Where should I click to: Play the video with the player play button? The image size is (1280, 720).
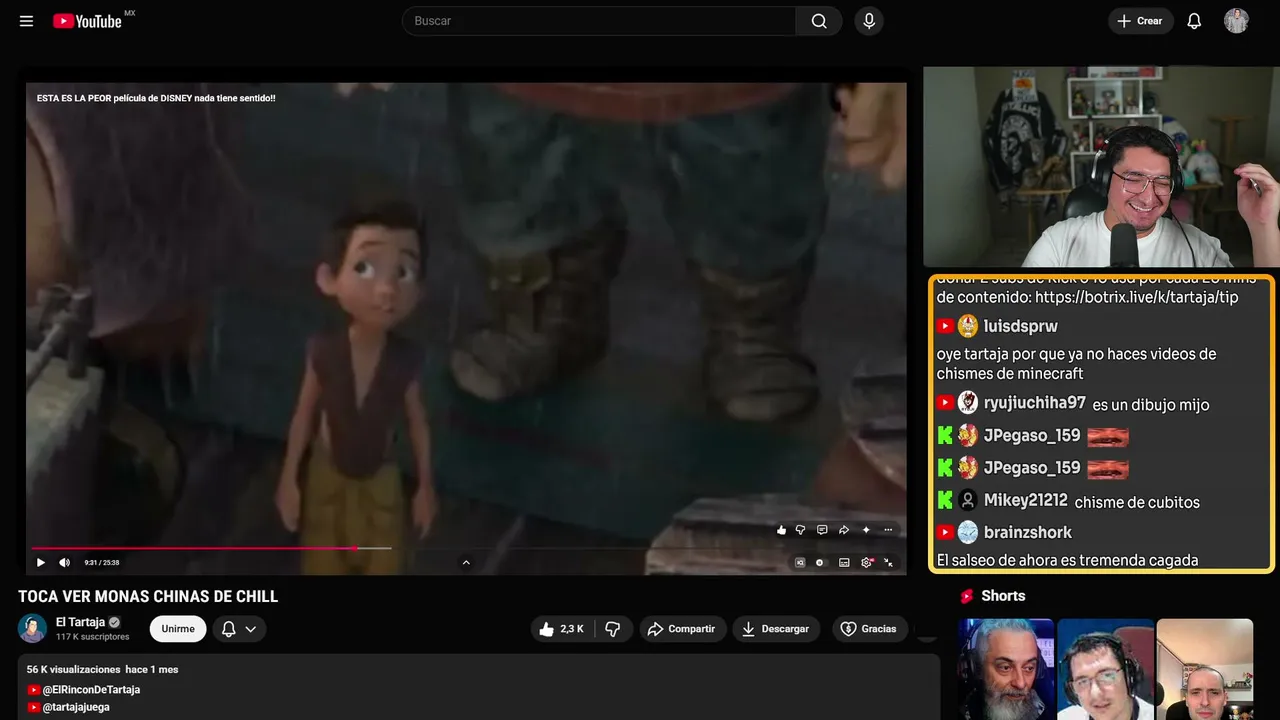tap(41, 562)
